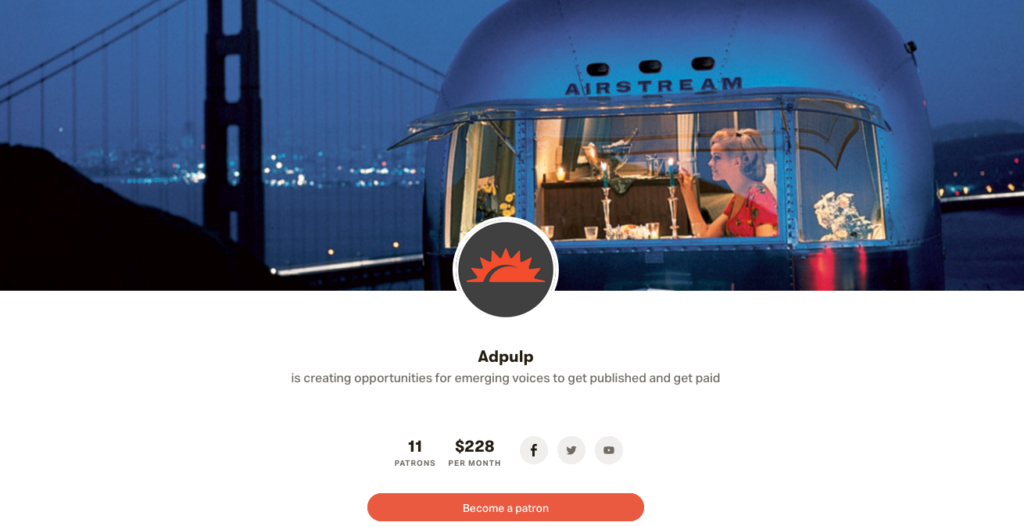Open Adpulp's Twitter profile icon
This screenshot has width=1024, height=526.
point(571,450)
